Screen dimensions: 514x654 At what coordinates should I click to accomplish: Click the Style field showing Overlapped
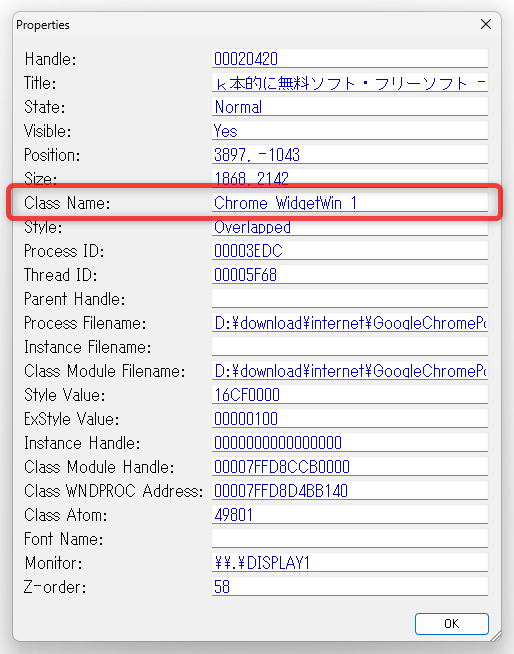click(350, 227)
